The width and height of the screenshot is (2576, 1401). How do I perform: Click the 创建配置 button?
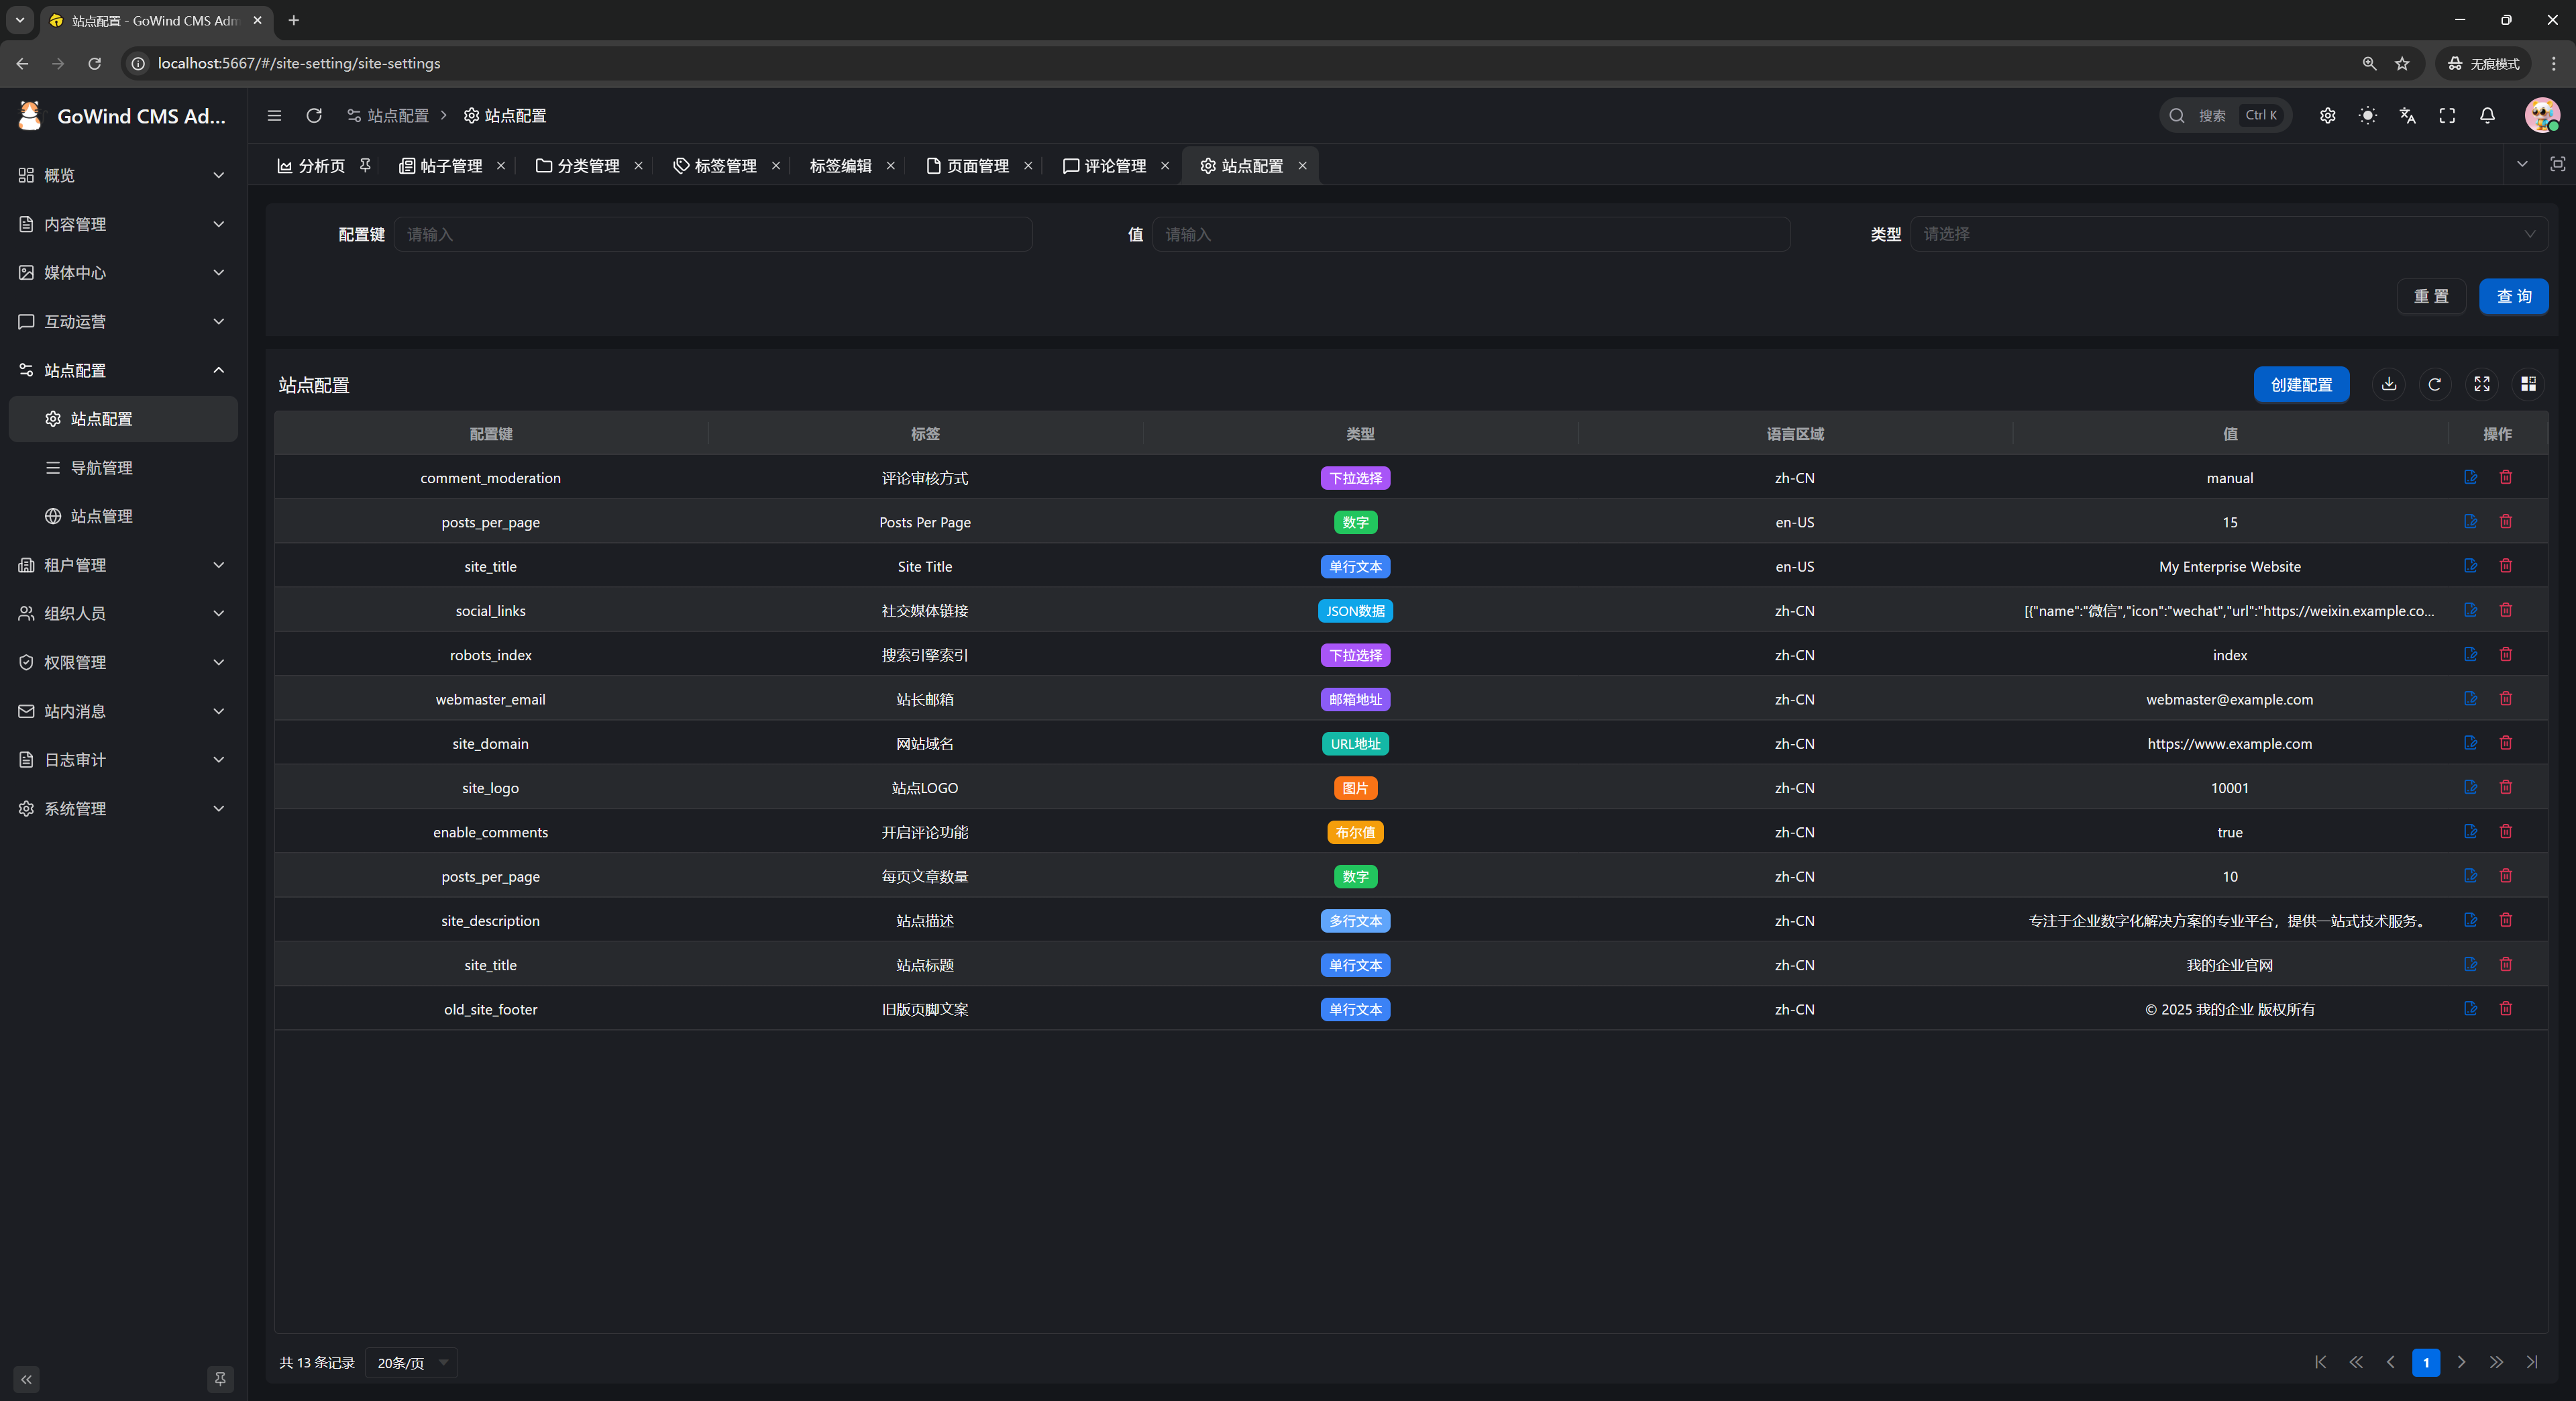coord(2300,384)
